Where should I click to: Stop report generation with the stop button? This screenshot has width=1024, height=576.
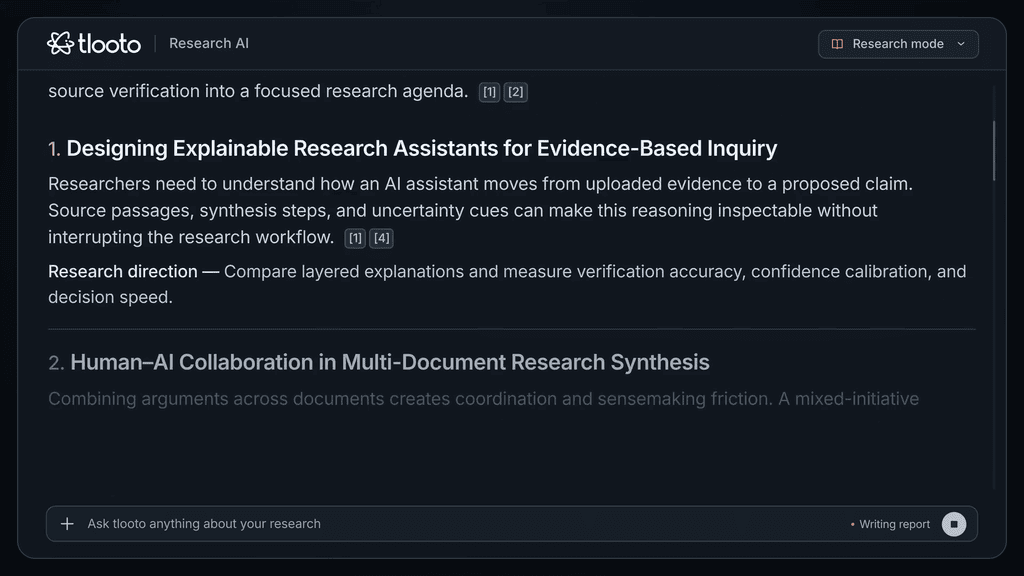(x=953, y=524)
